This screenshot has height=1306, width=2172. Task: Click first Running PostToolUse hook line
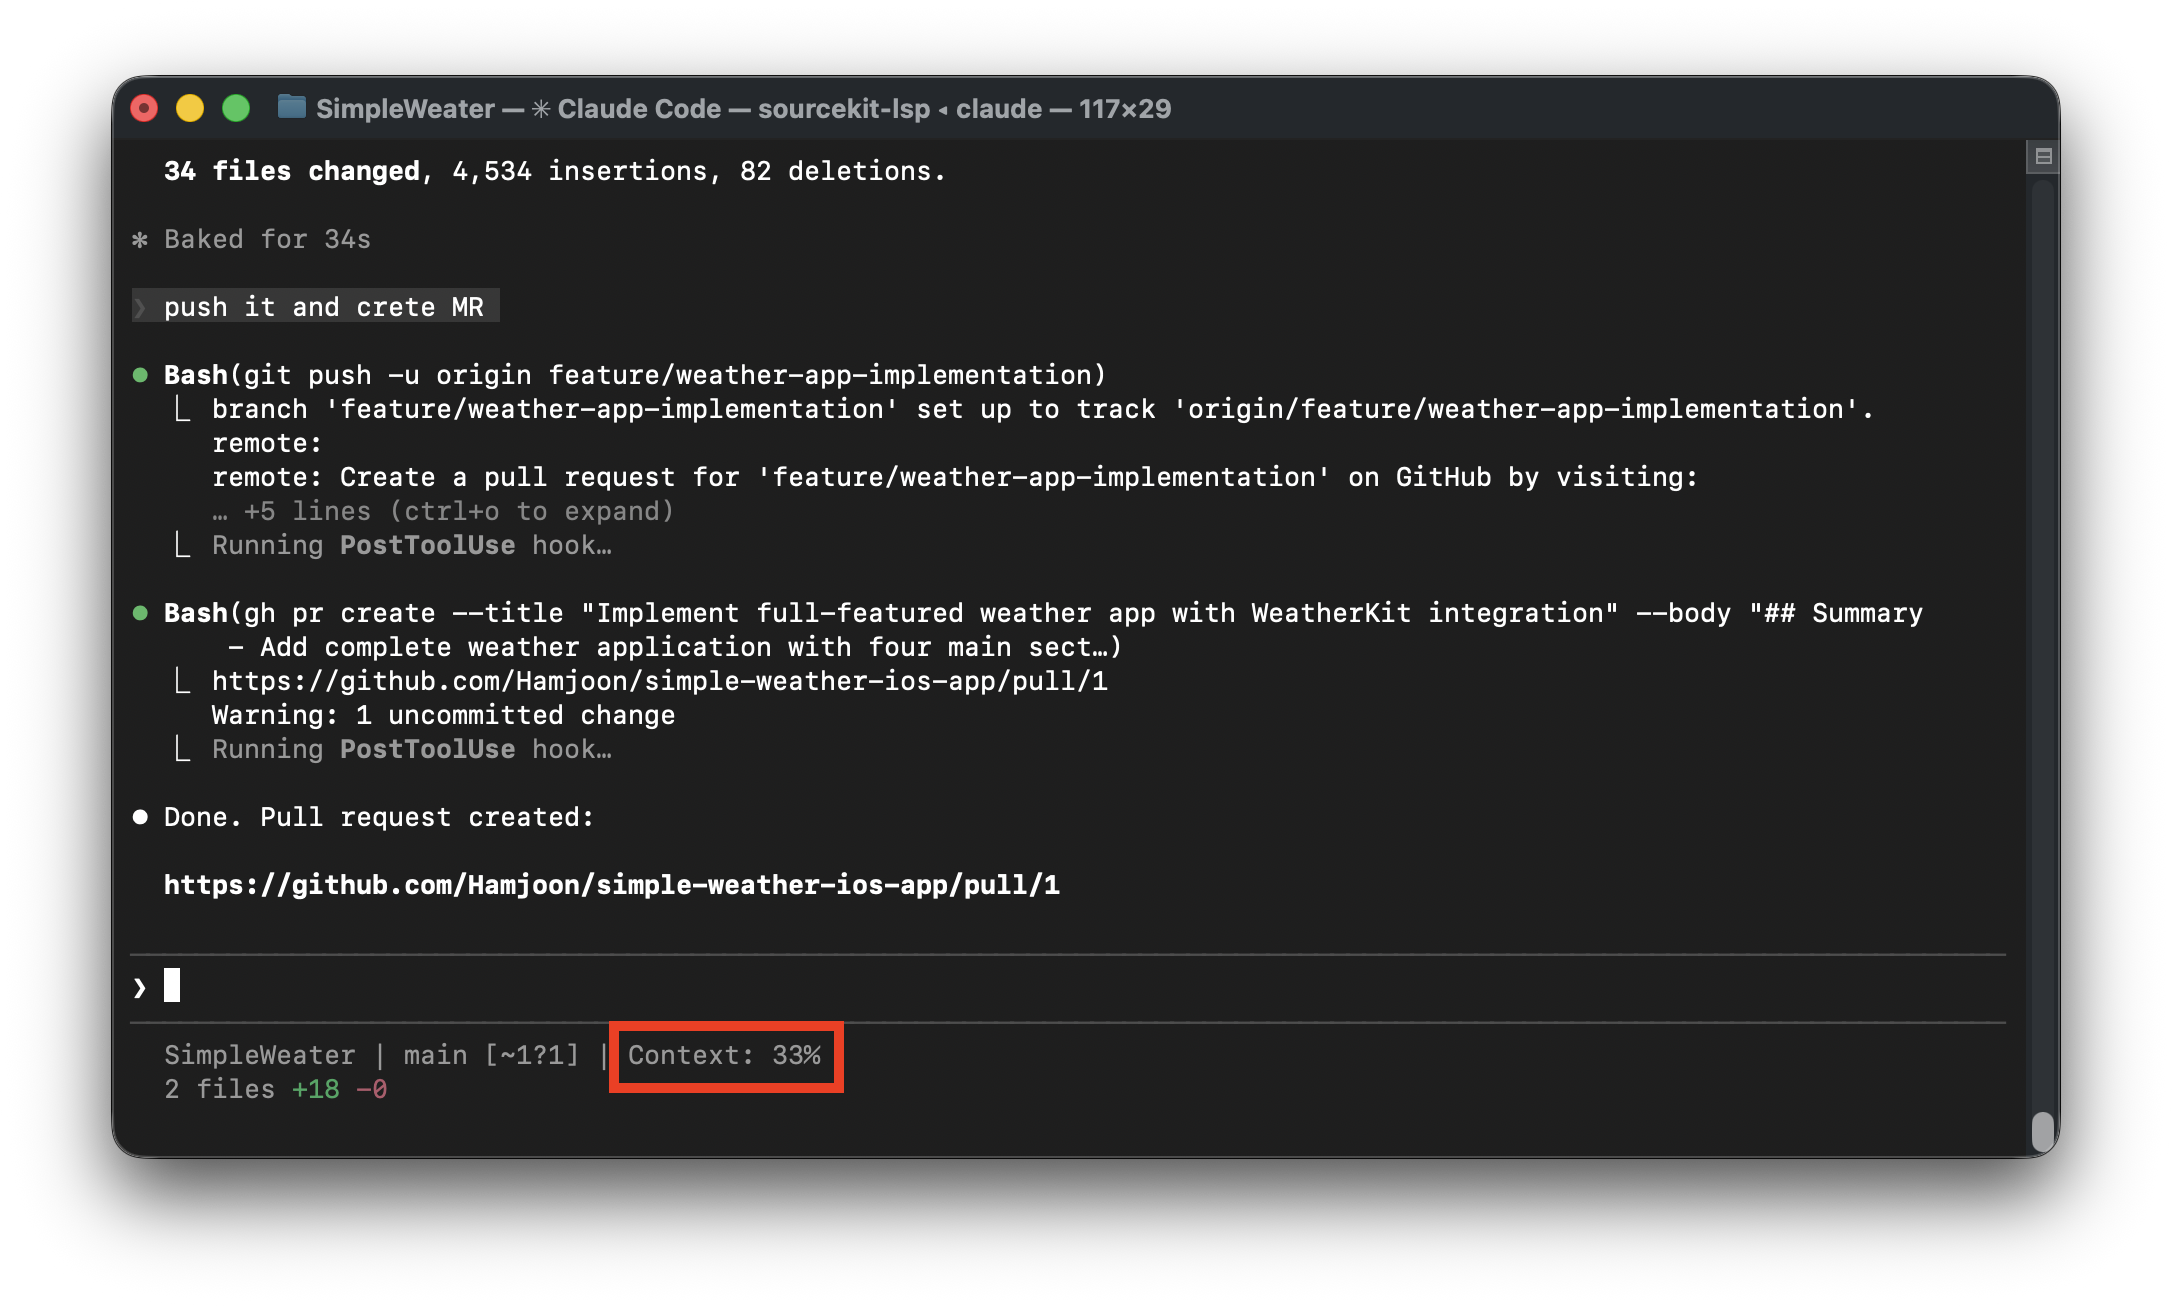[411, 545]
